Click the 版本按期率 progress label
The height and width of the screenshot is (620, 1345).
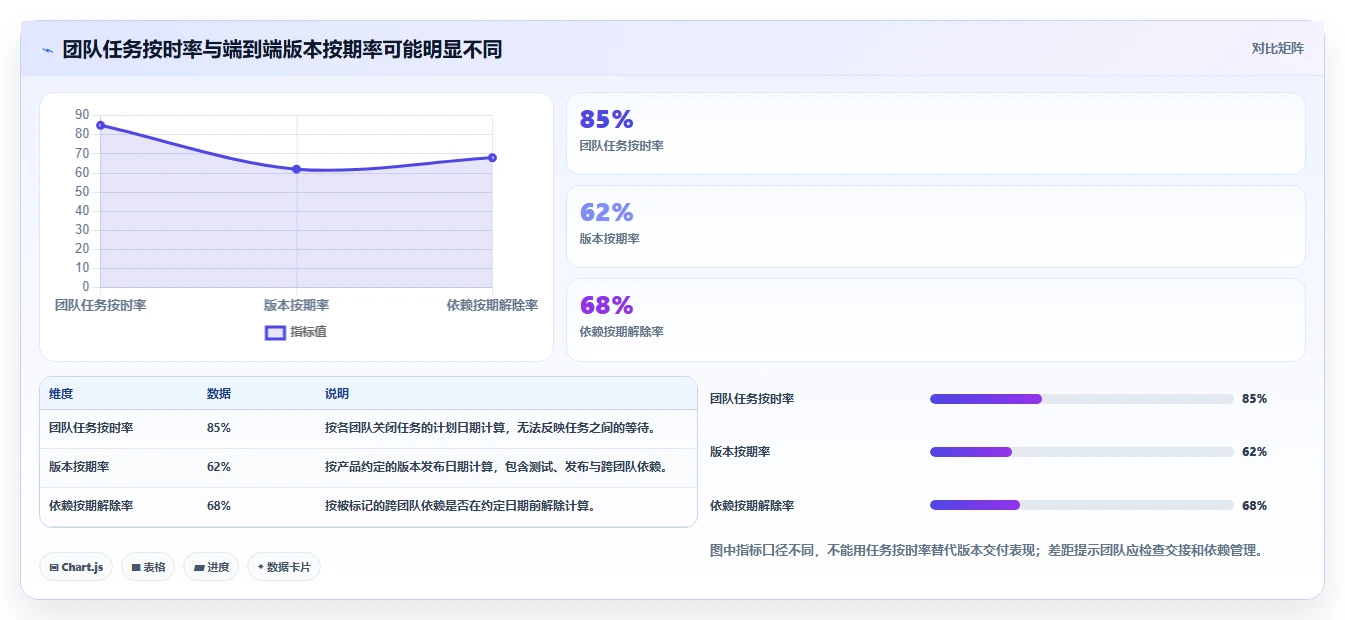[740, 452]
